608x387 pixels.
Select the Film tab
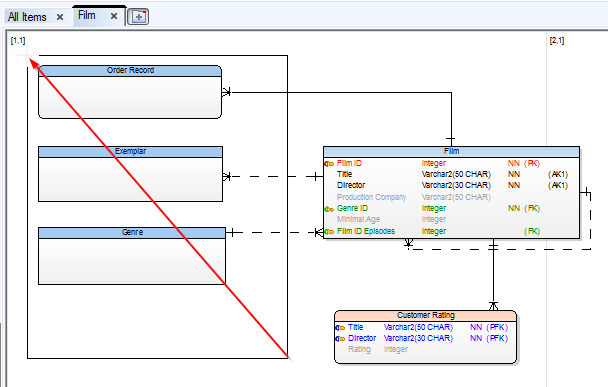pyautogui.click(x=86, y=16)
